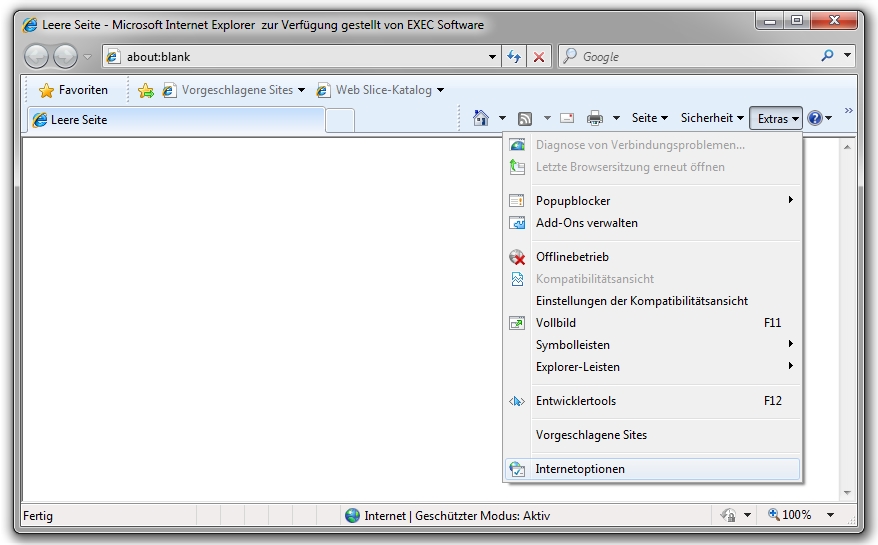The image size is (878, 545).
Task: Click Internet | Geschützter Modus: Aktiv text
Action: [x=457, y=516]
